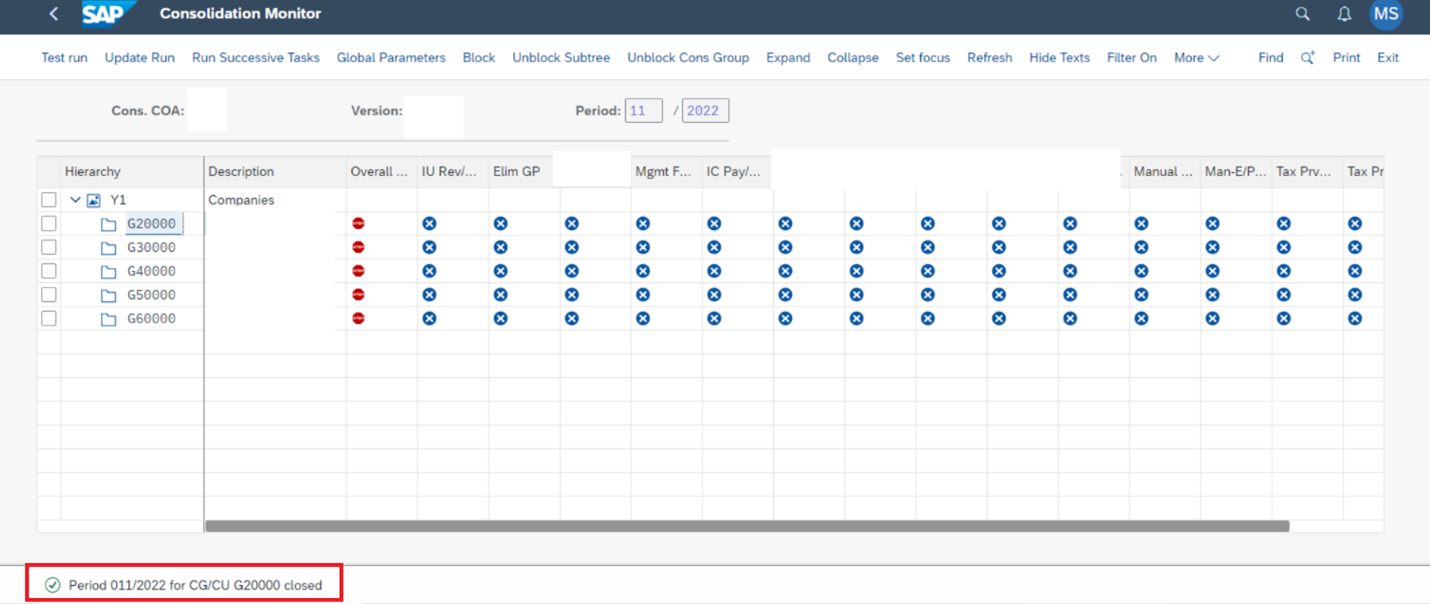
Task: Run the Test run command
Action: pos(64,58)
